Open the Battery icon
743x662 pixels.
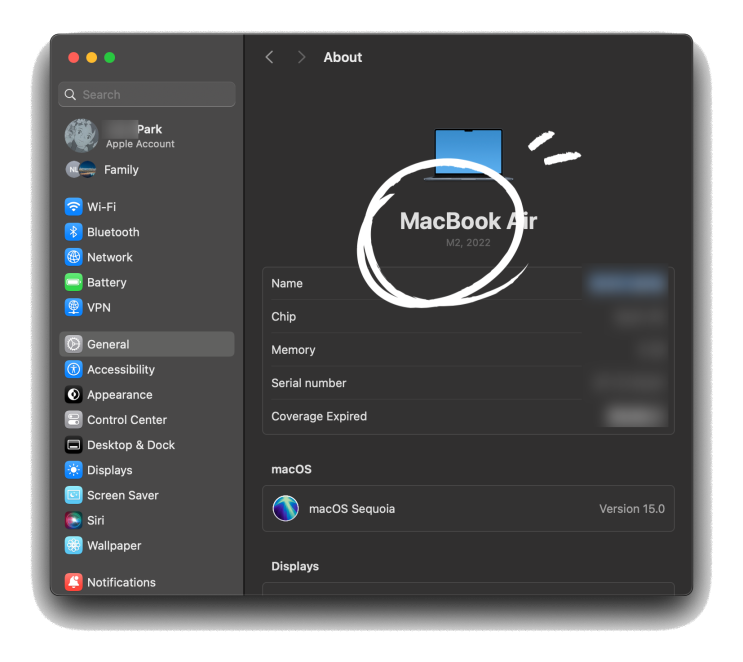(x=73, y=282)
